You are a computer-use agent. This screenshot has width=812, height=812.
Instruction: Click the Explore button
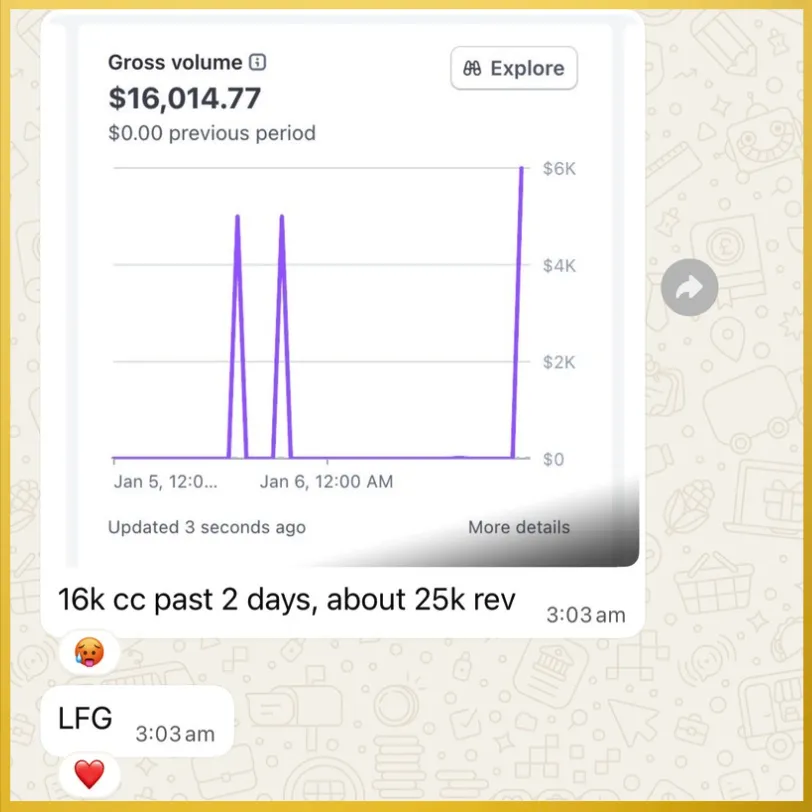514,68
